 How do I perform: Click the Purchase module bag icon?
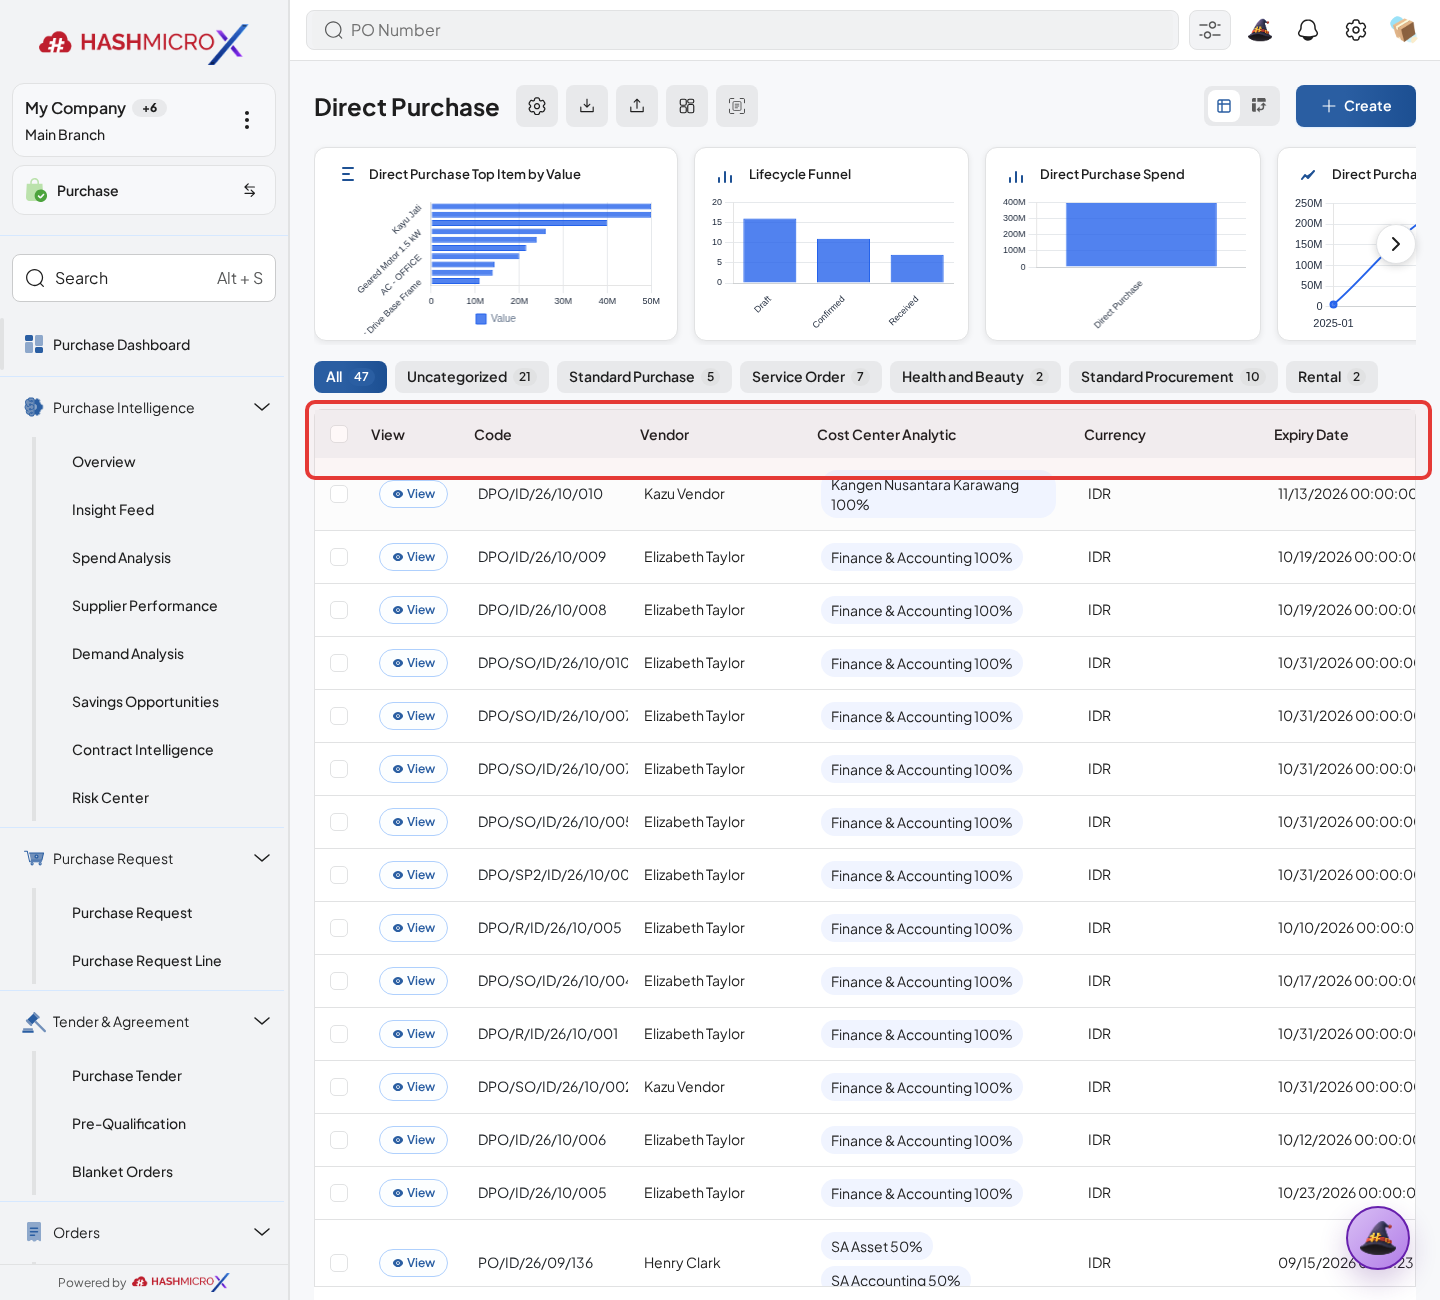[36, 190]
